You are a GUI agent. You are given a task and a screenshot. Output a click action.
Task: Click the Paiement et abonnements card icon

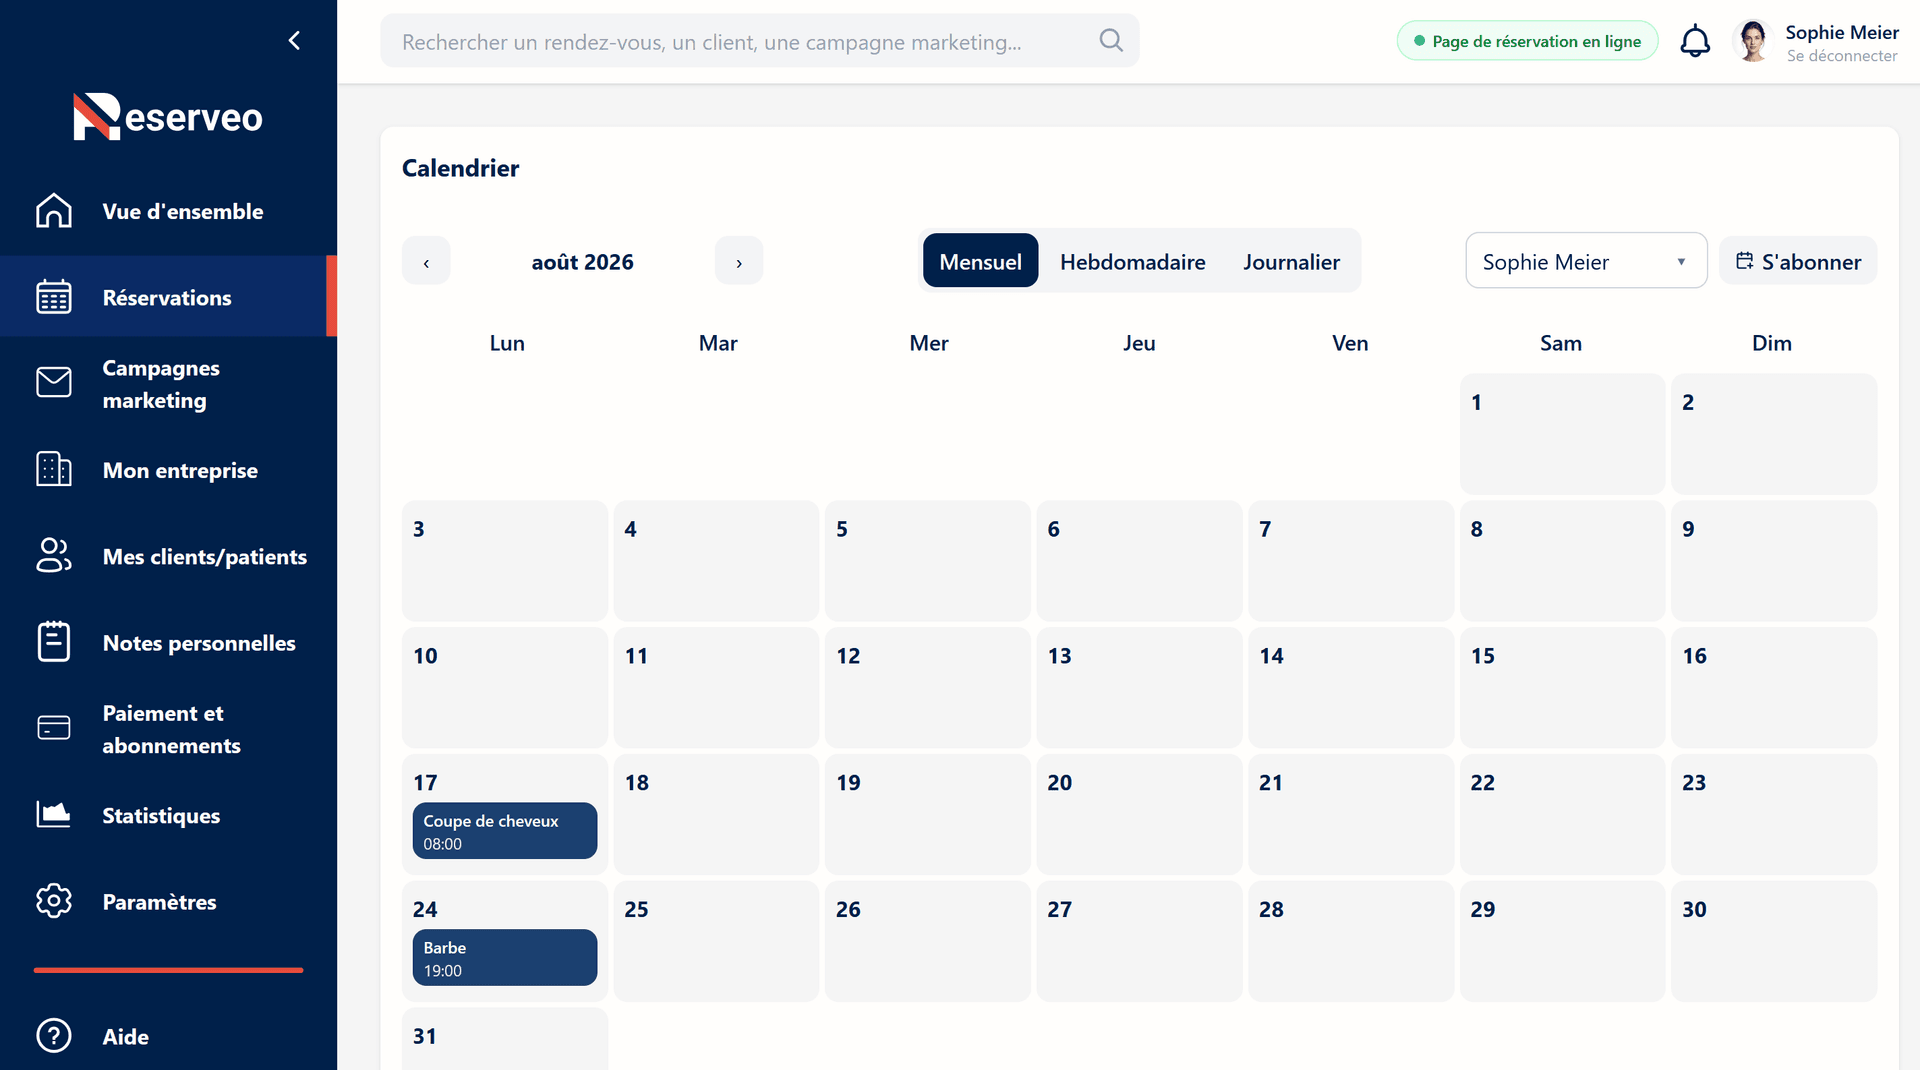click(x=54, y=728)
